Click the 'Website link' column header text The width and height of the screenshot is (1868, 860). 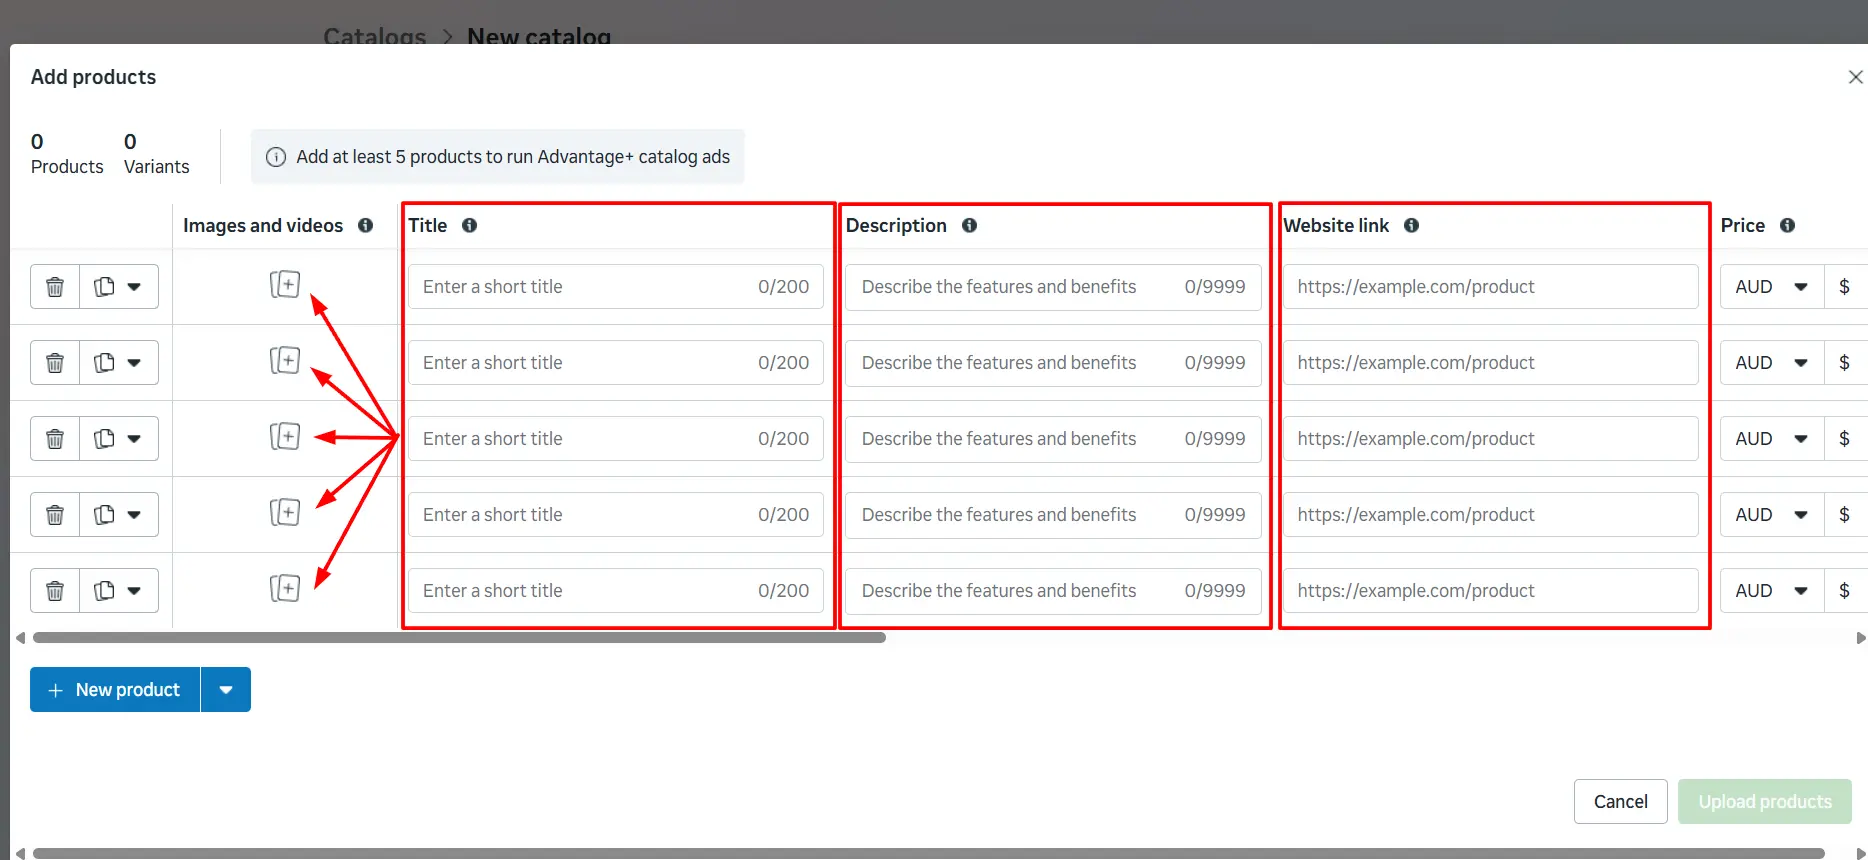[1336, 226]
